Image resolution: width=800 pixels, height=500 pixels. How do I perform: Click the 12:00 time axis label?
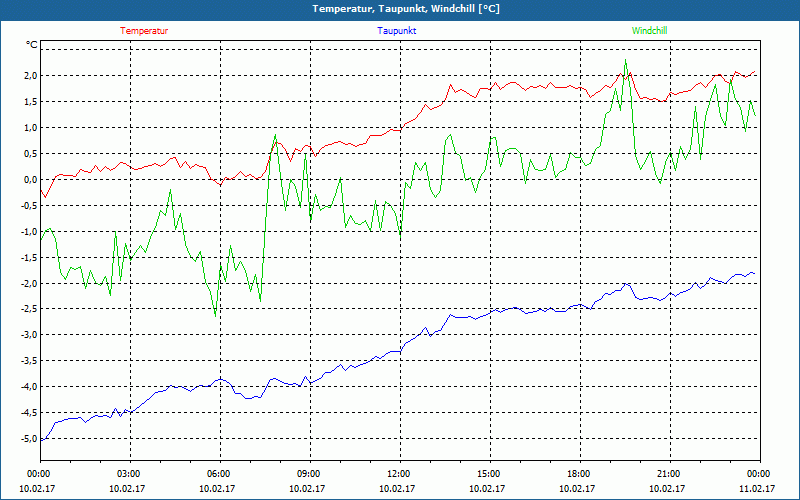[400, 474]
